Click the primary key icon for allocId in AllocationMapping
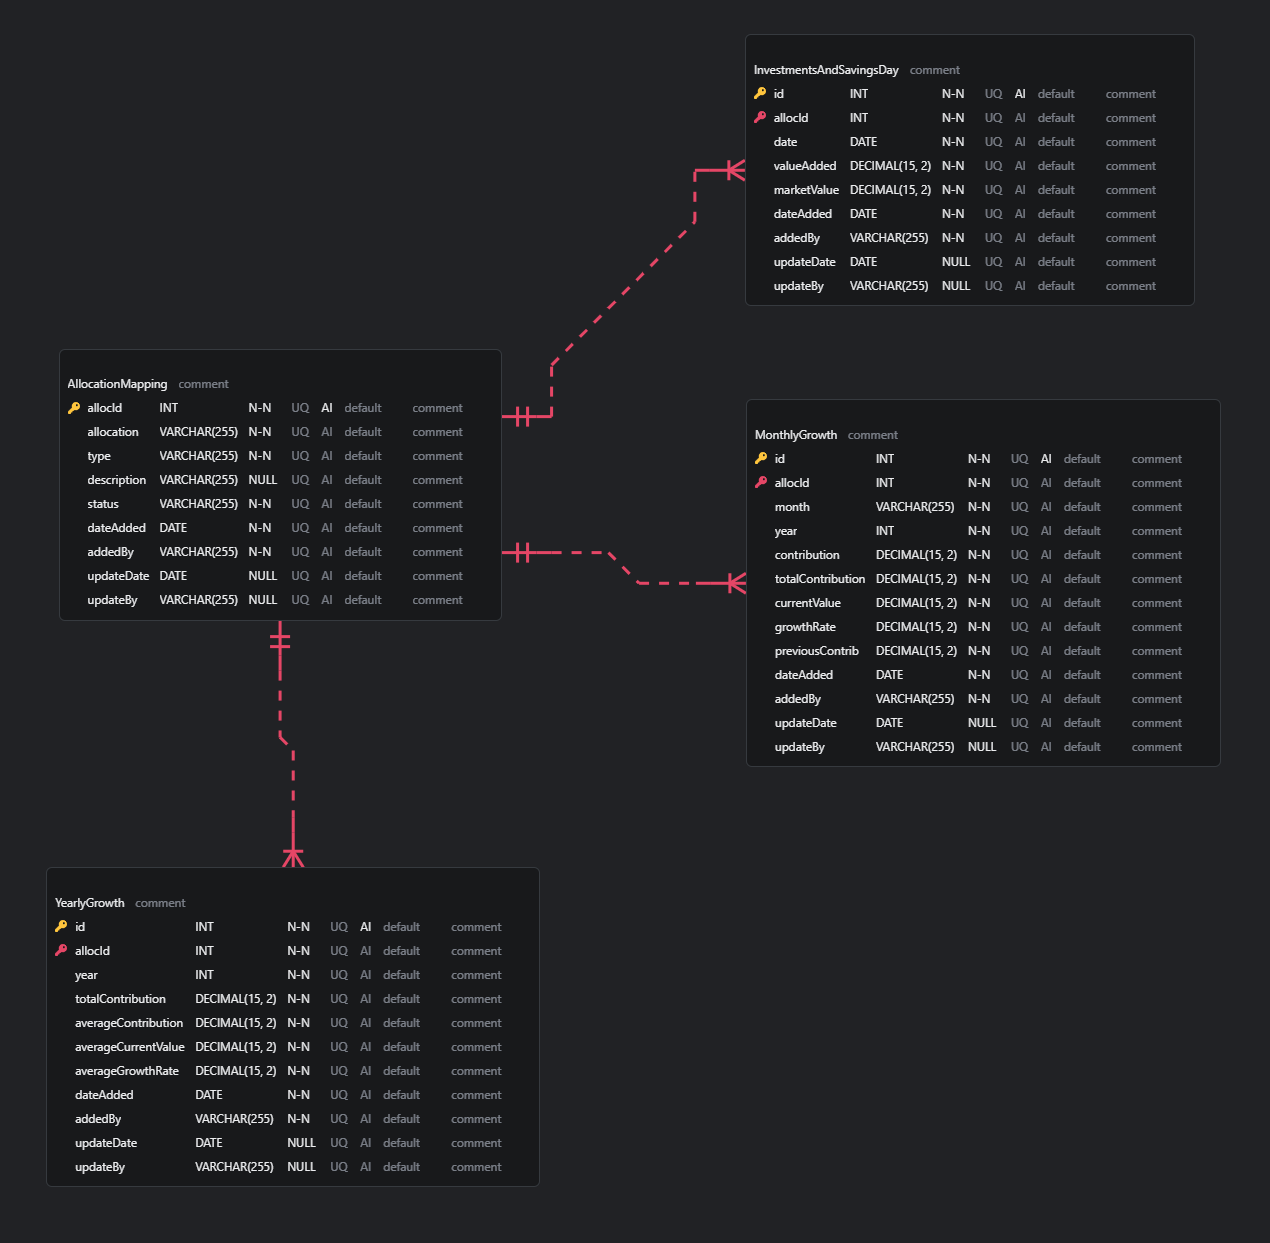 (74, 408)
